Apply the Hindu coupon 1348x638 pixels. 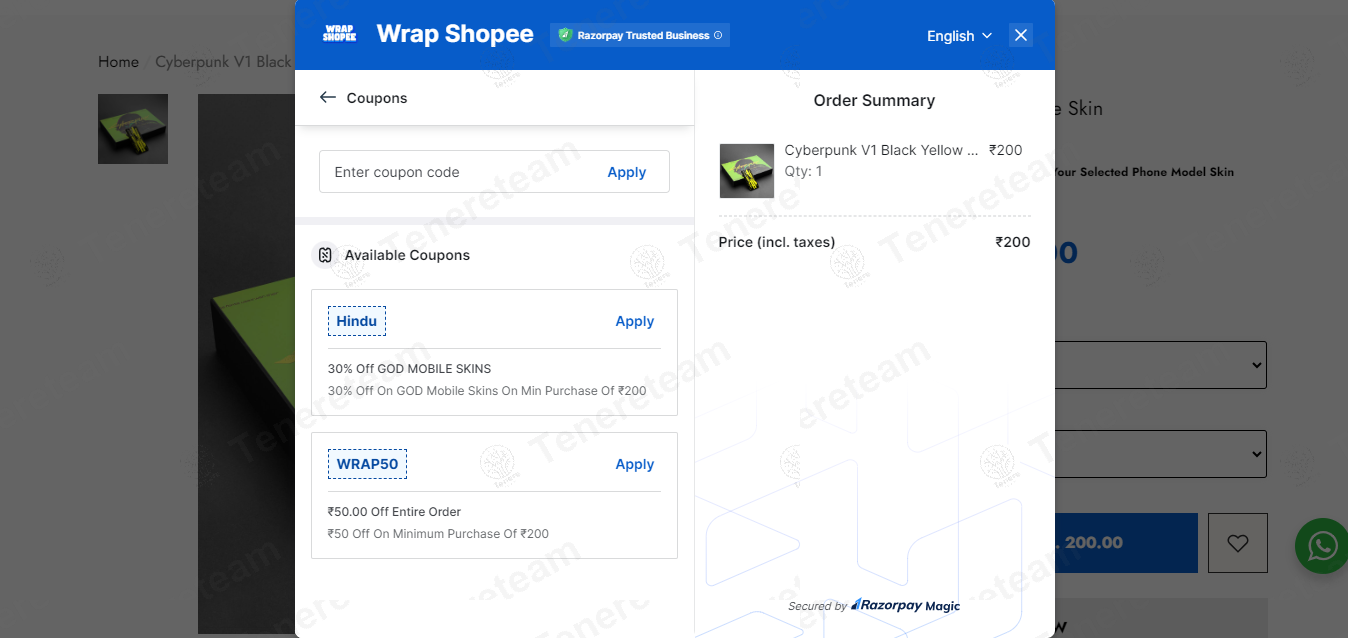pos(634,321)
